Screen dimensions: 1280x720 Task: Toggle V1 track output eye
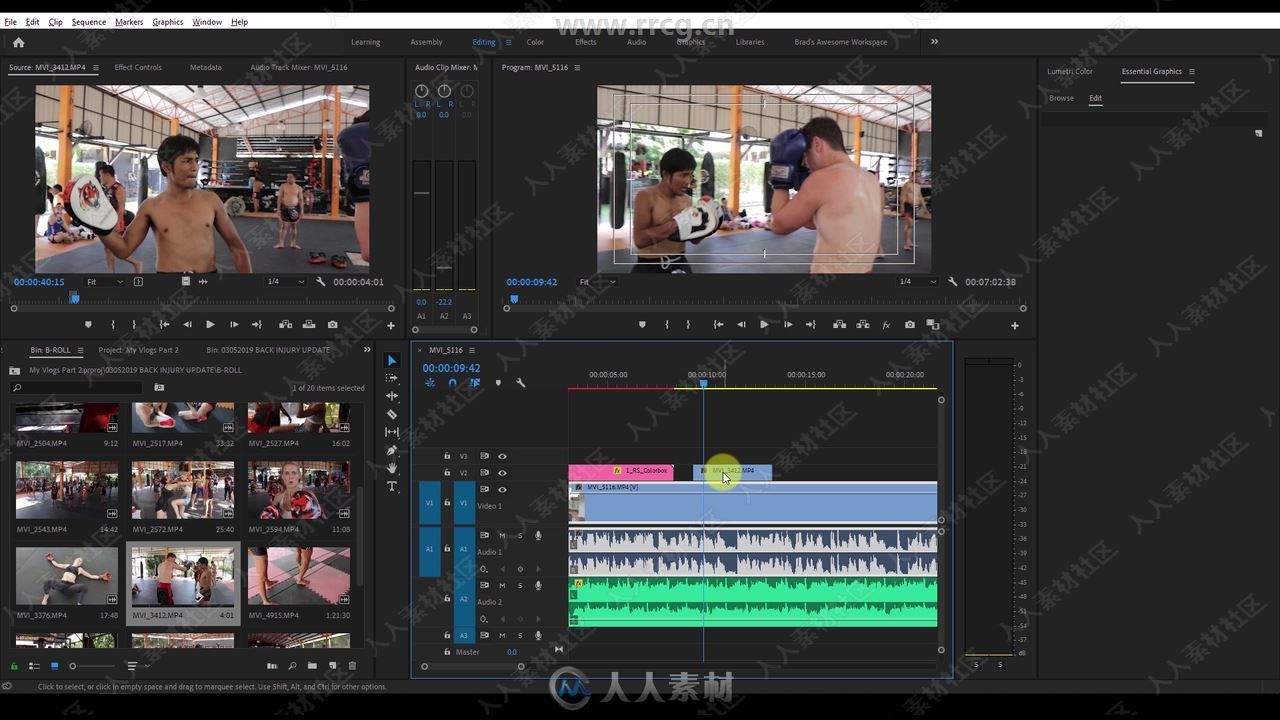point(502,489)
